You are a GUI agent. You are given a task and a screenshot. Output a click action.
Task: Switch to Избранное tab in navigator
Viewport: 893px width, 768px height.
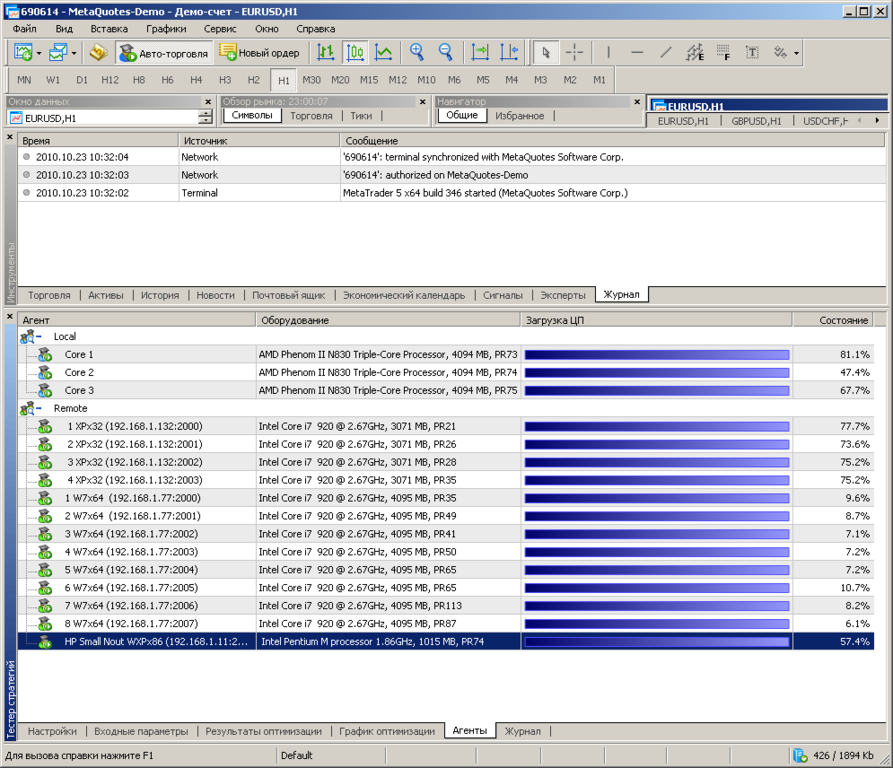click(x=519, y=116)
